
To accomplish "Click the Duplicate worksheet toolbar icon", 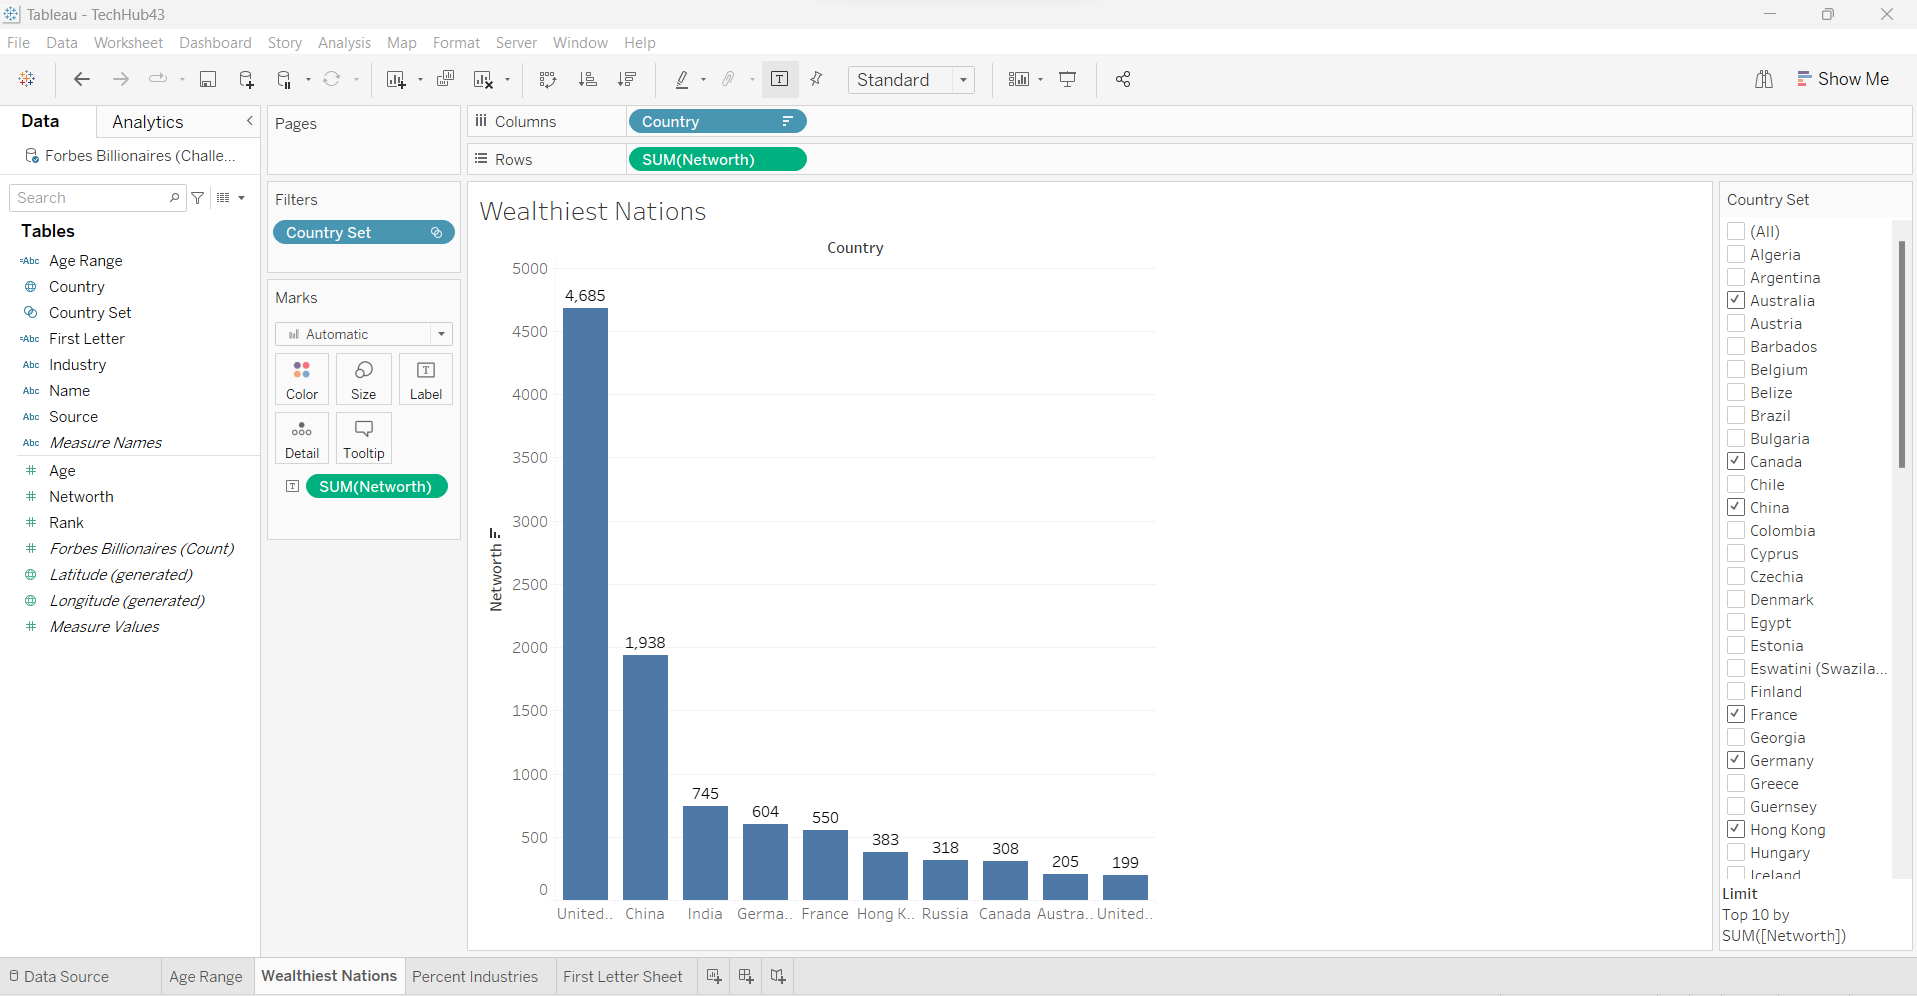I will pos(445,80).
